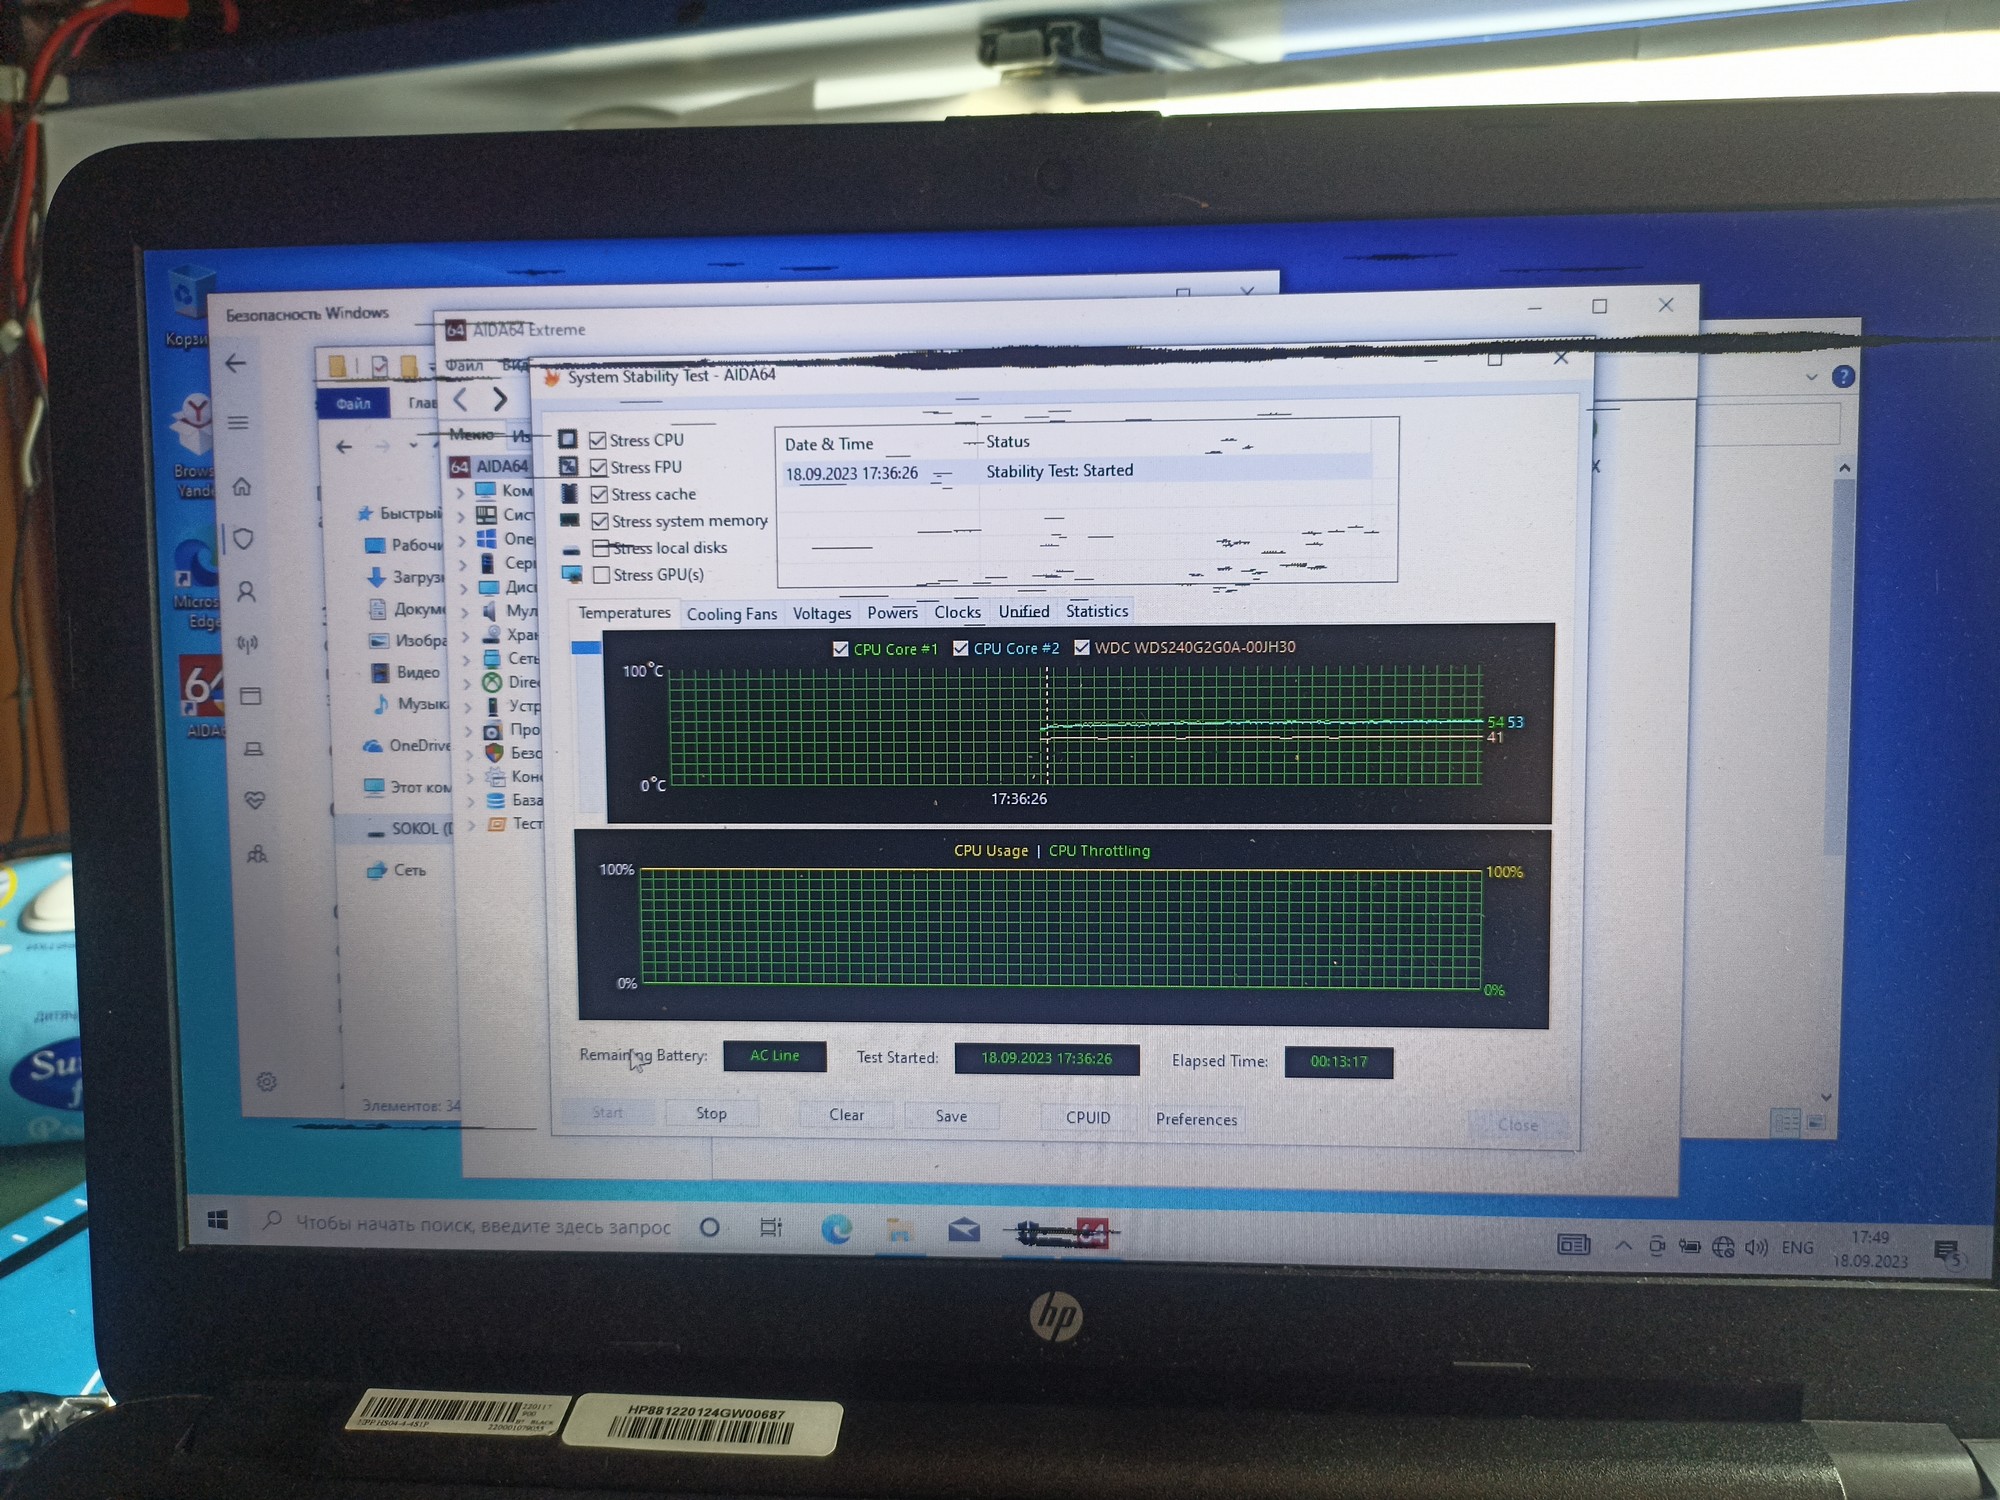Open Home icon in Windows Security sidebar

coord(242,487)
